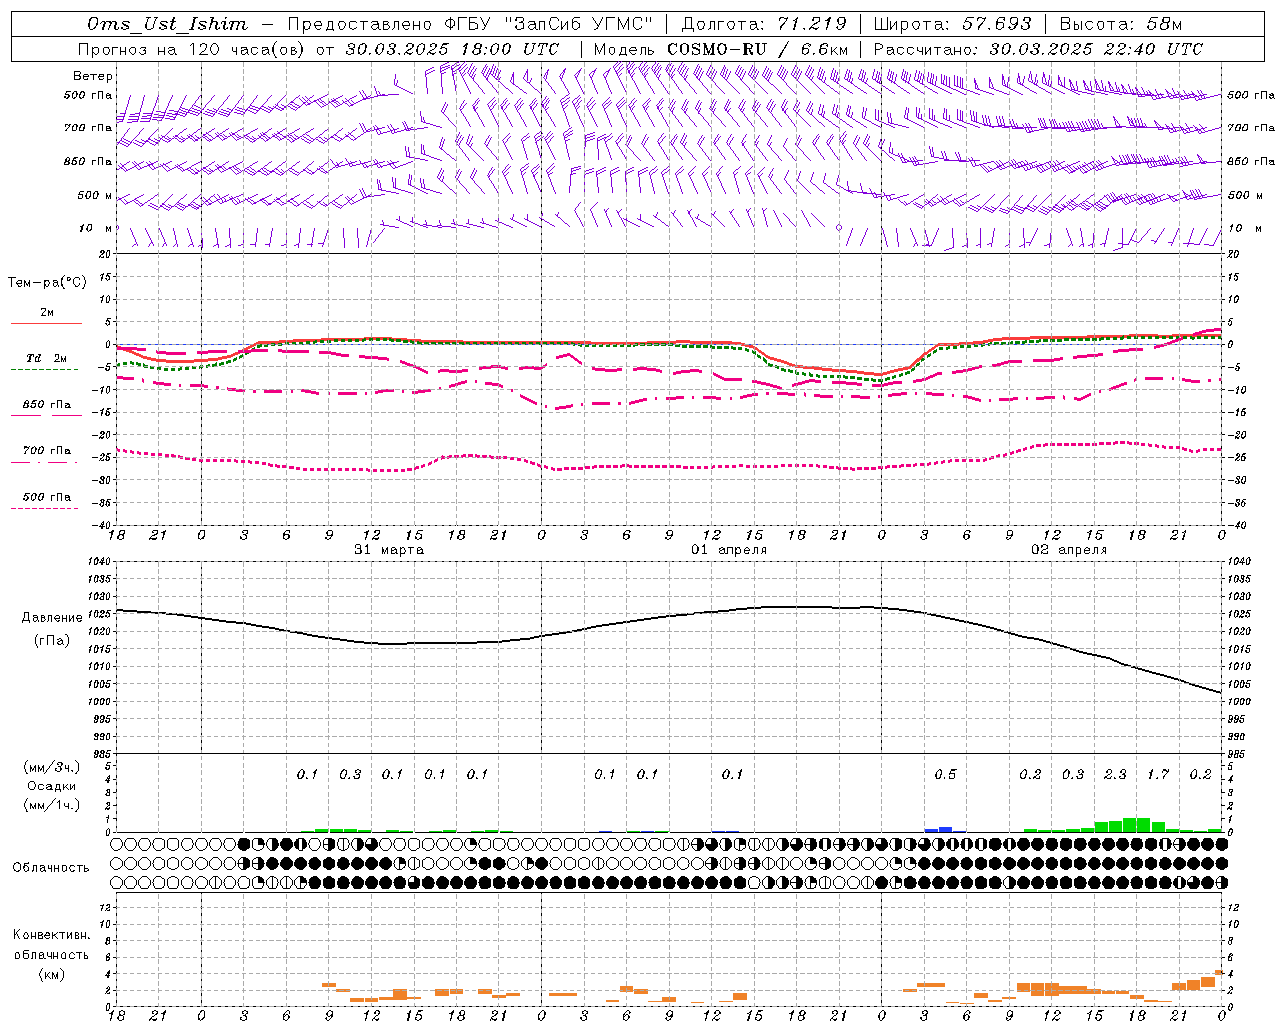
Task: Click the Осадки precipitation label
Action: (52, 786)
